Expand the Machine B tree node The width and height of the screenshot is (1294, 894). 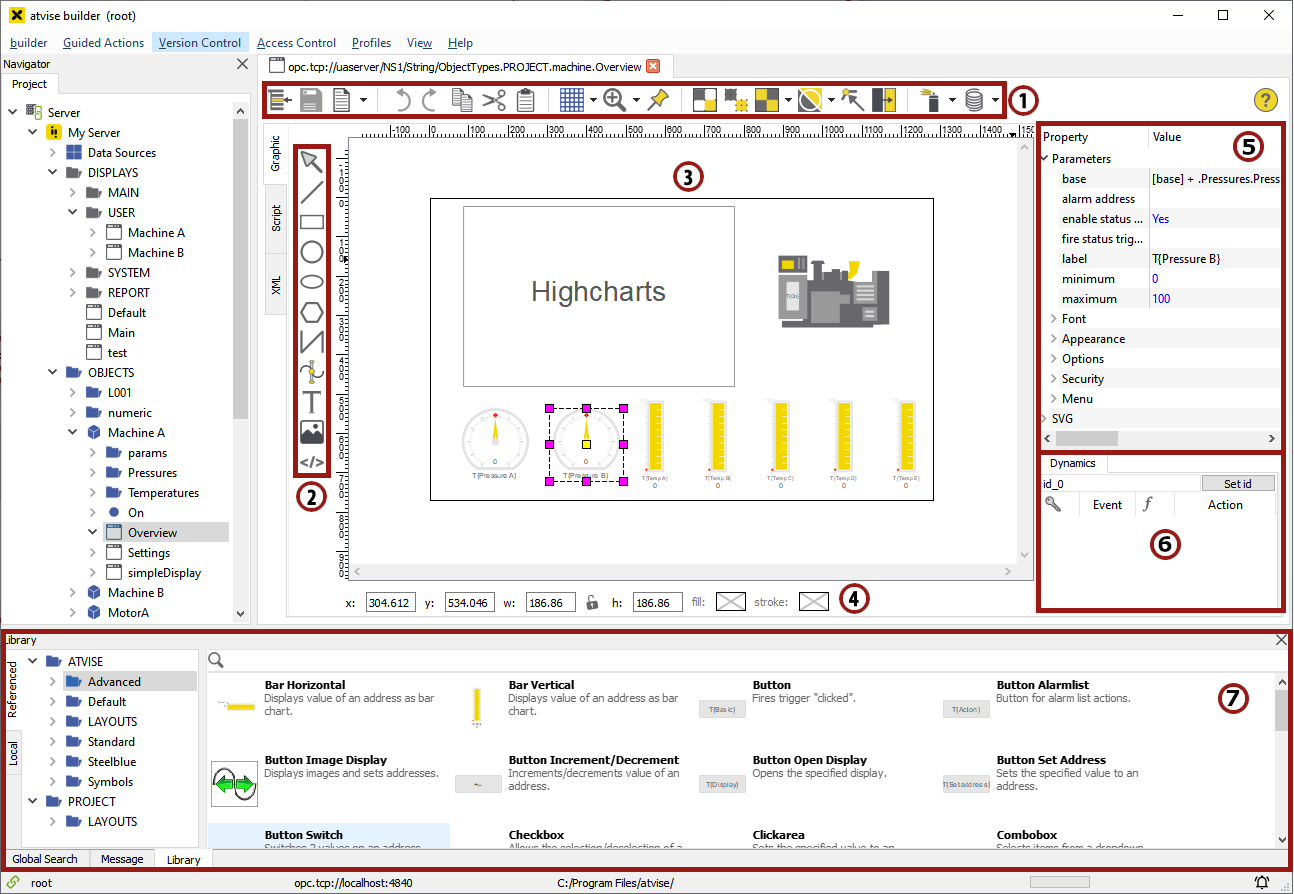[x=74, y=593]
